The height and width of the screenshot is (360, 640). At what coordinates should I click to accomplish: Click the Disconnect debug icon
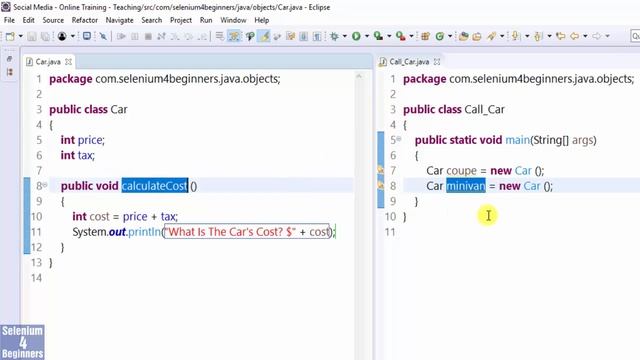click(161, 36)
